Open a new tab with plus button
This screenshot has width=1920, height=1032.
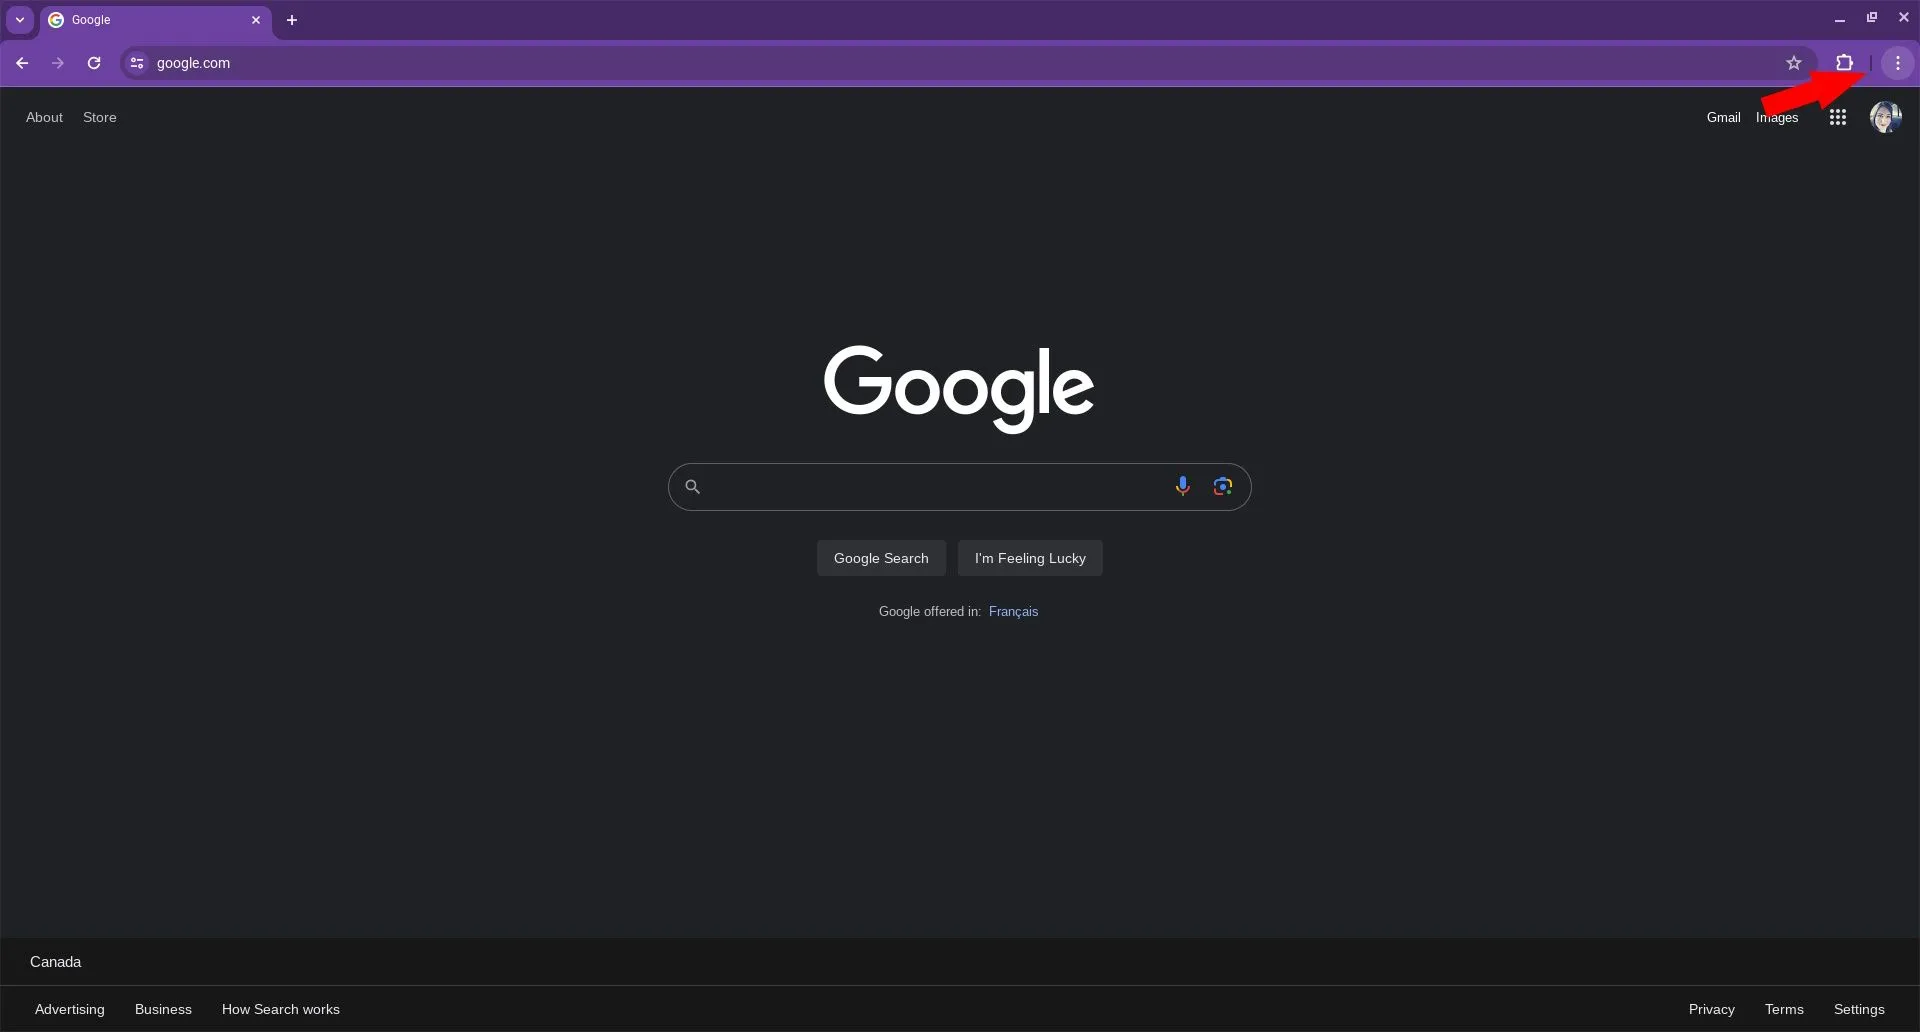click(x=292, y=20)
